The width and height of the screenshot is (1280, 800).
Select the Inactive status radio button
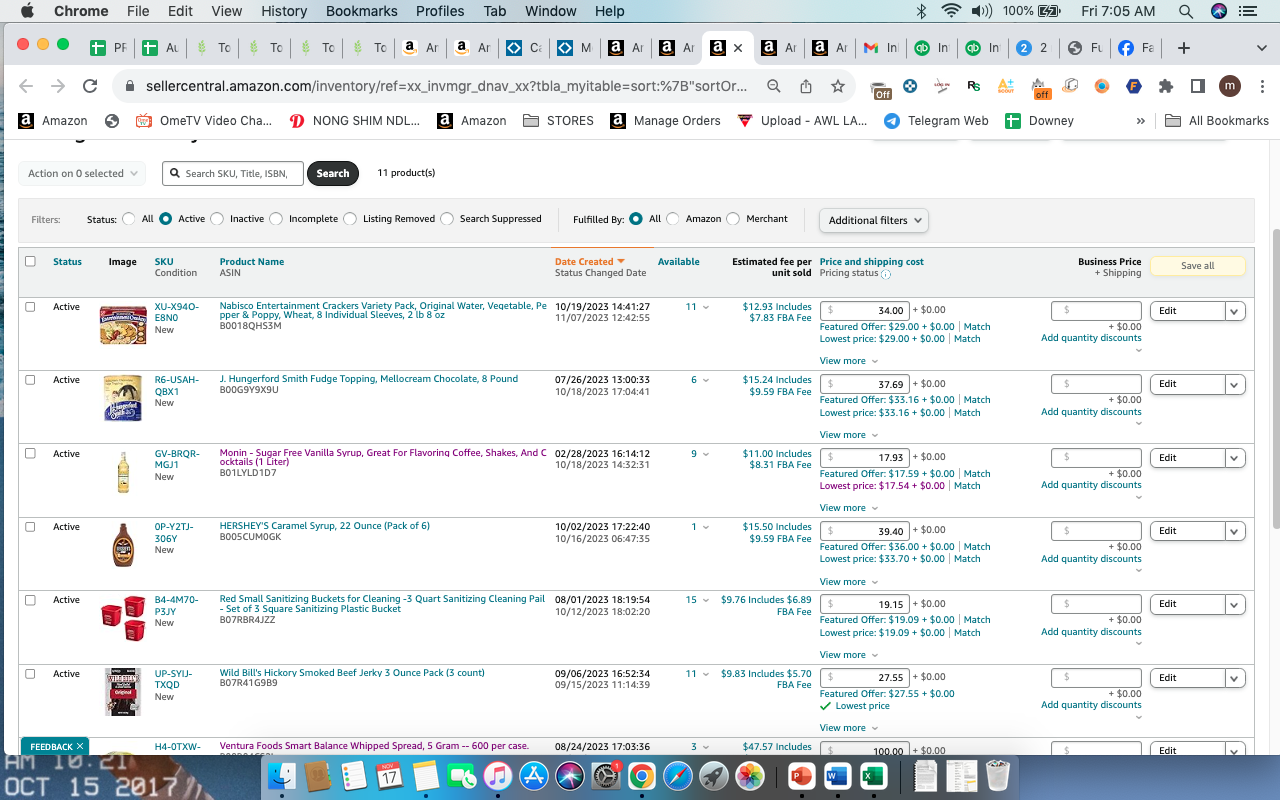pyautogui.click(x=217, y=219)
